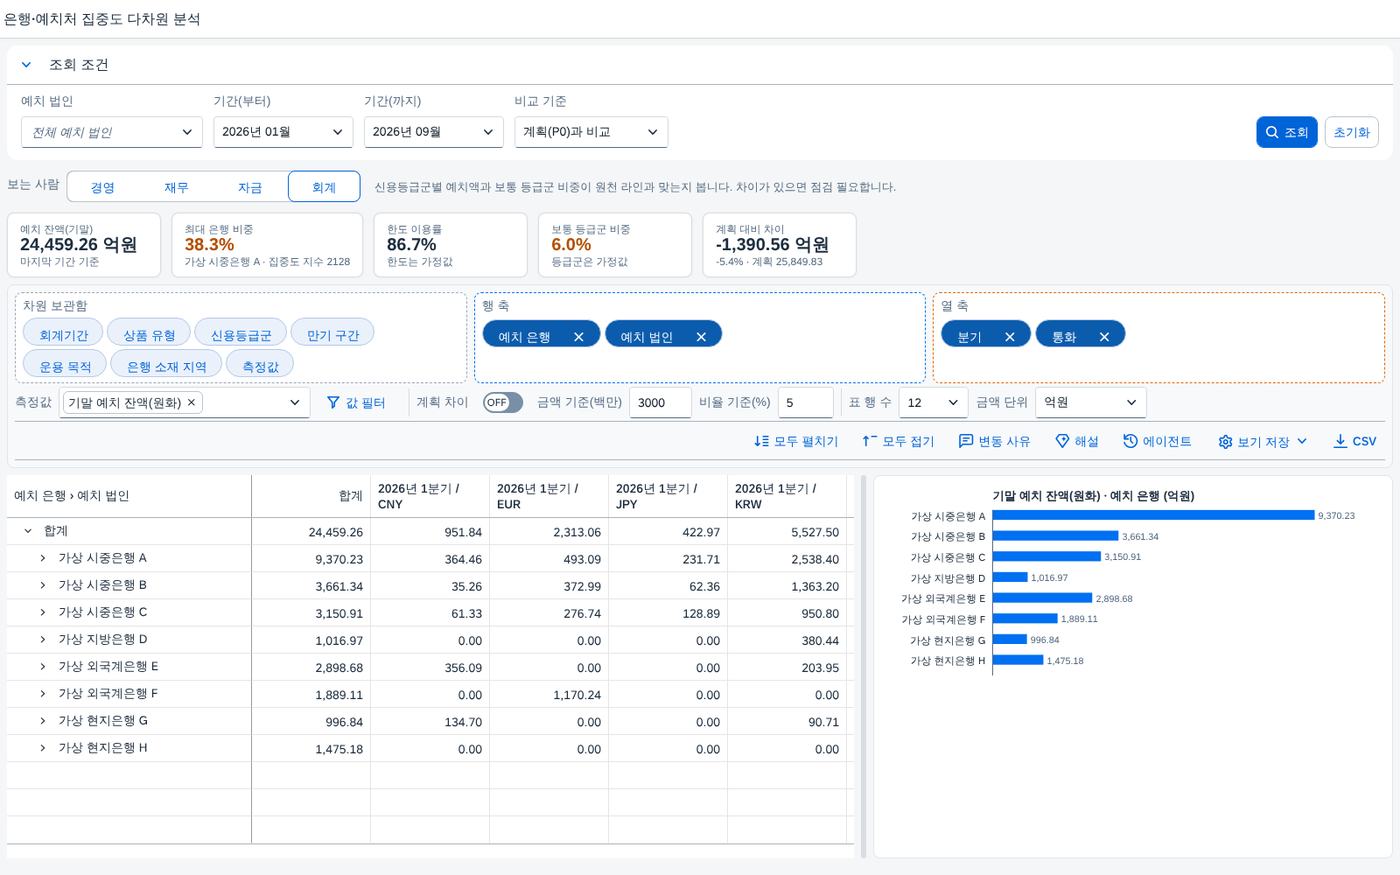
Task: Edit the 비율 기준(%) input field
Action: pyautogui.click(x=805, y=402)
